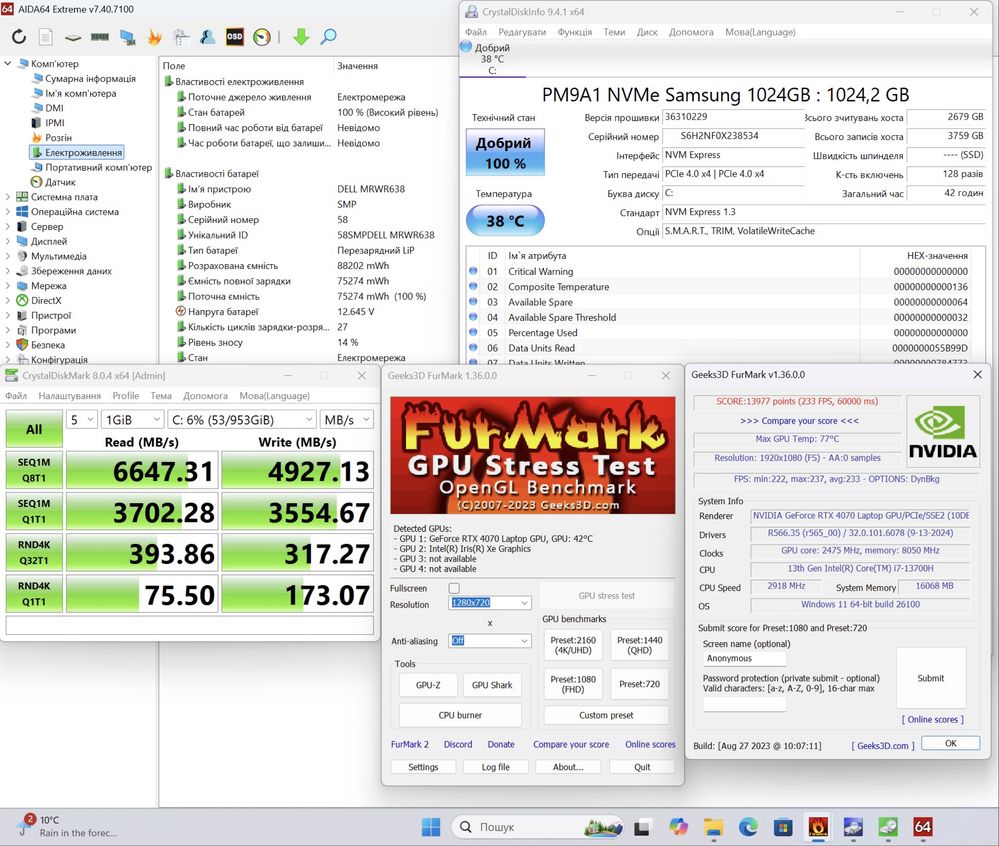Open the OSD panel icon in AIDA64
Image resolution: width=999 pixels, height=846 pixels.
coord(235,37)
